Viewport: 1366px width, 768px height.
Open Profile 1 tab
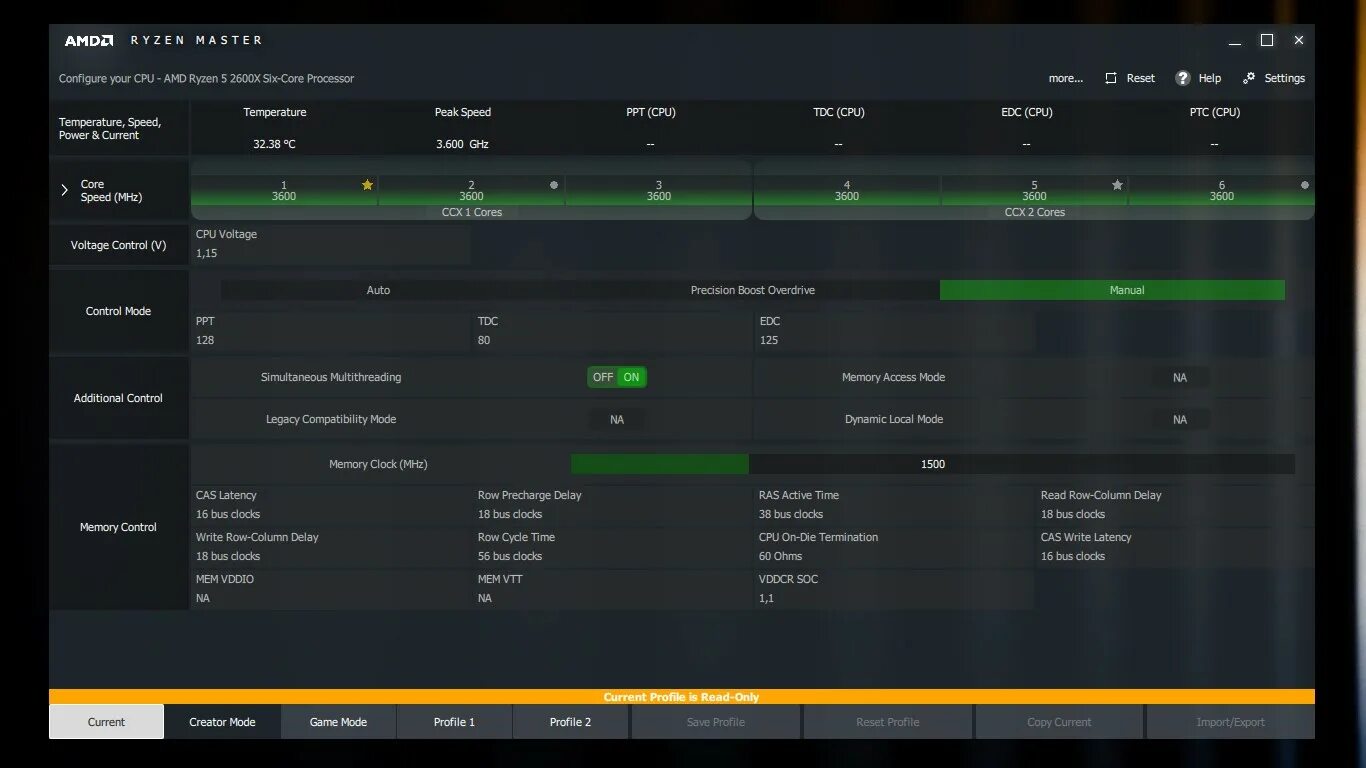(x=454, y=722)
